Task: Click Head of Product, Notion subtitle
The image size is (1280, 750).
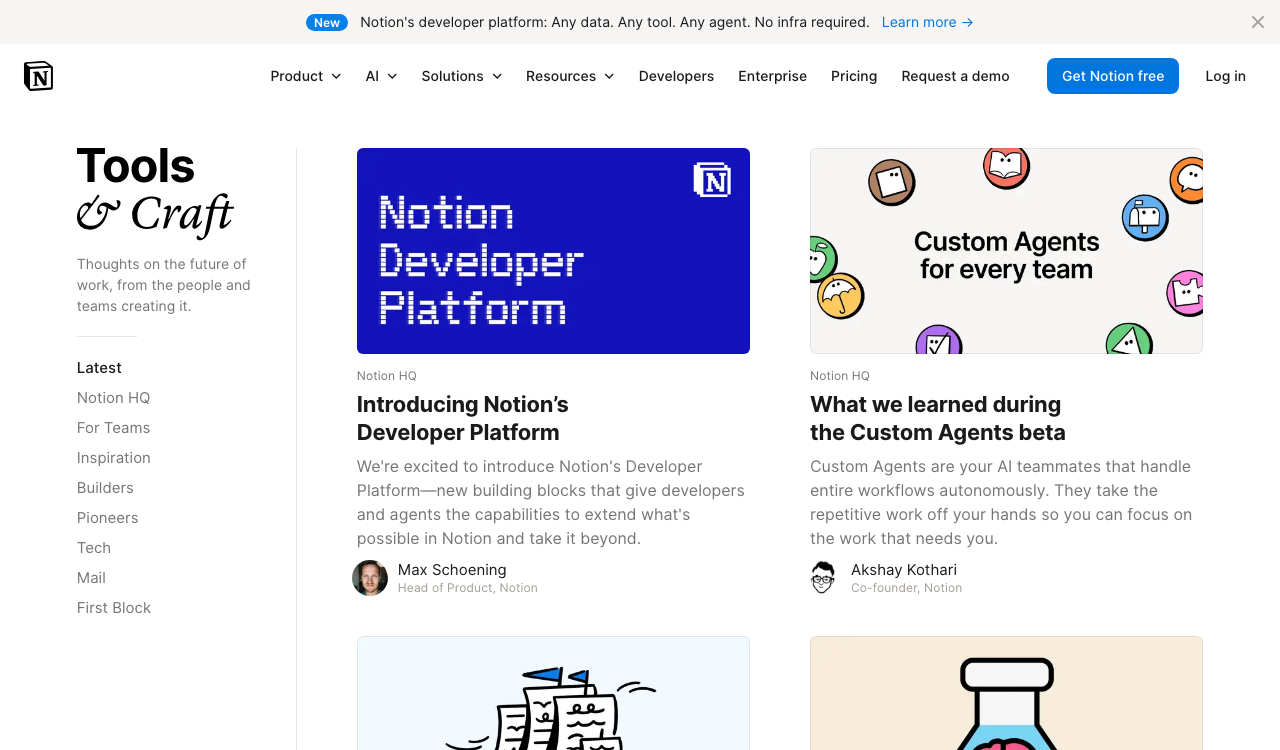Action: coord(468,588)
